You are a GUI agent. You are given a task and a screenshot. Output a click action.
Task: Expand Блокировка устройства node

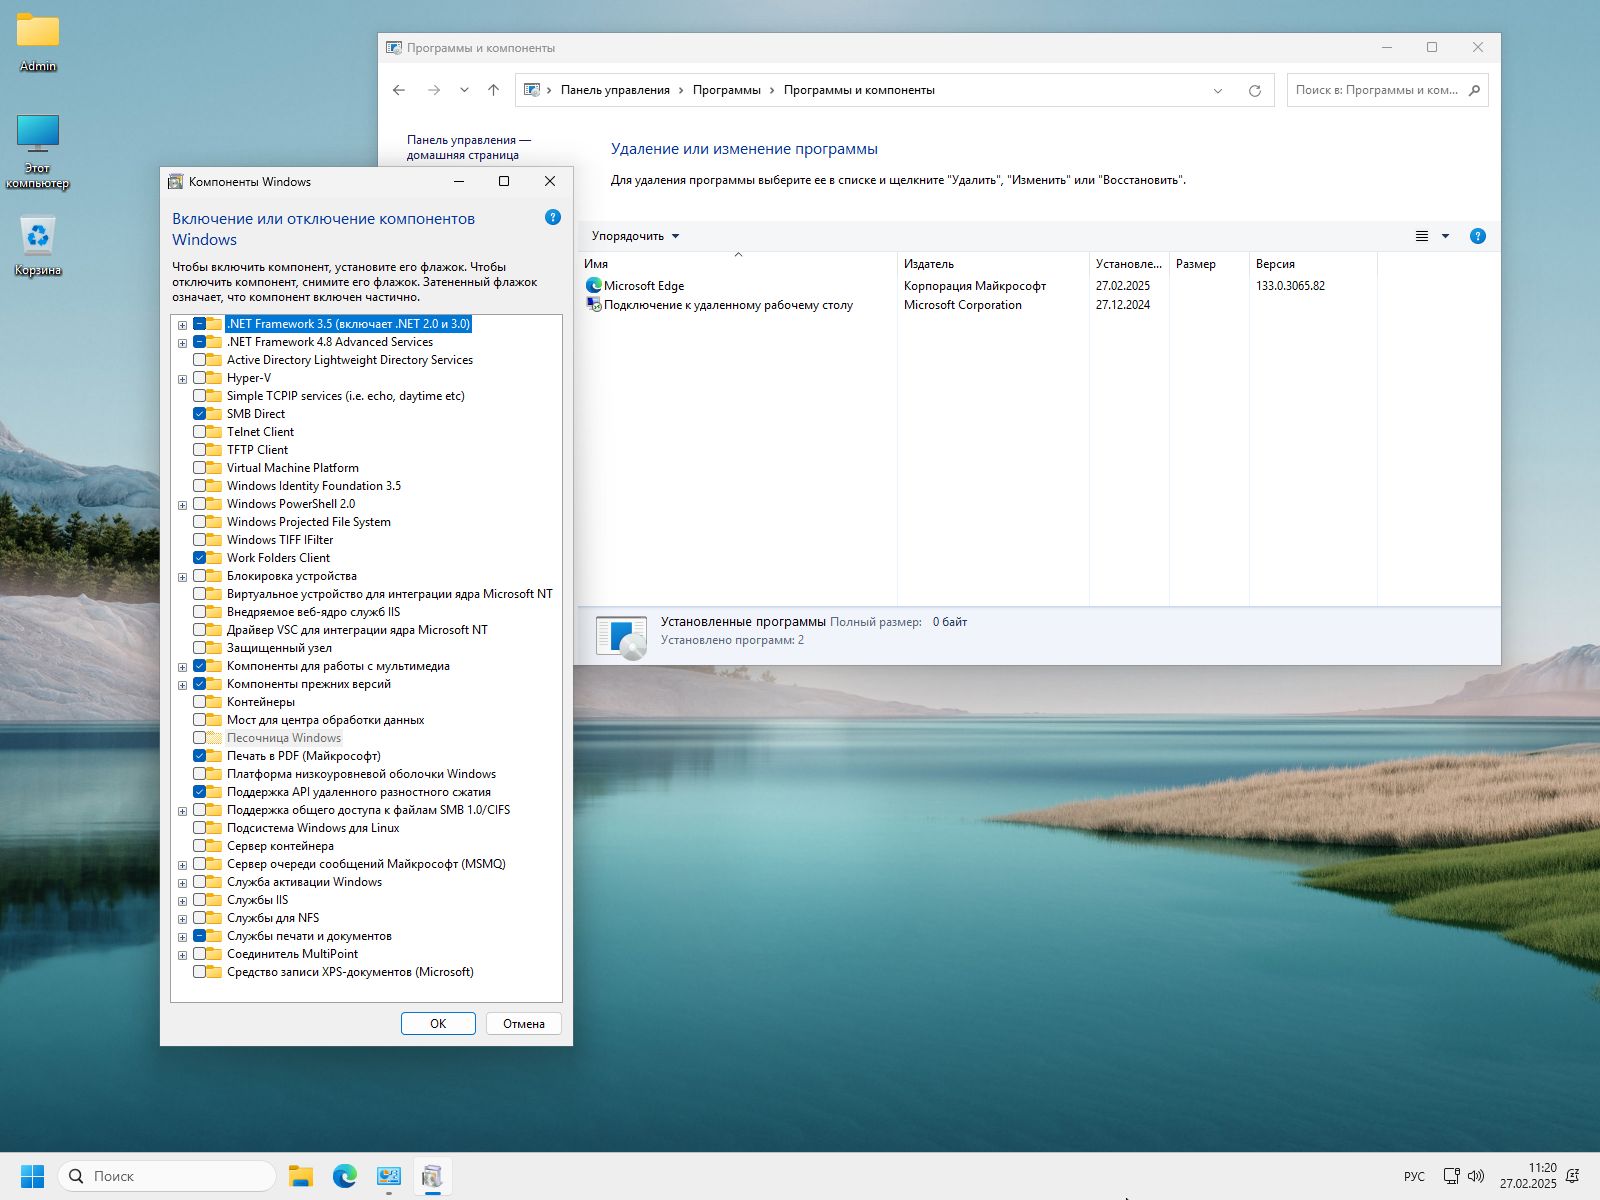(182, 576)
